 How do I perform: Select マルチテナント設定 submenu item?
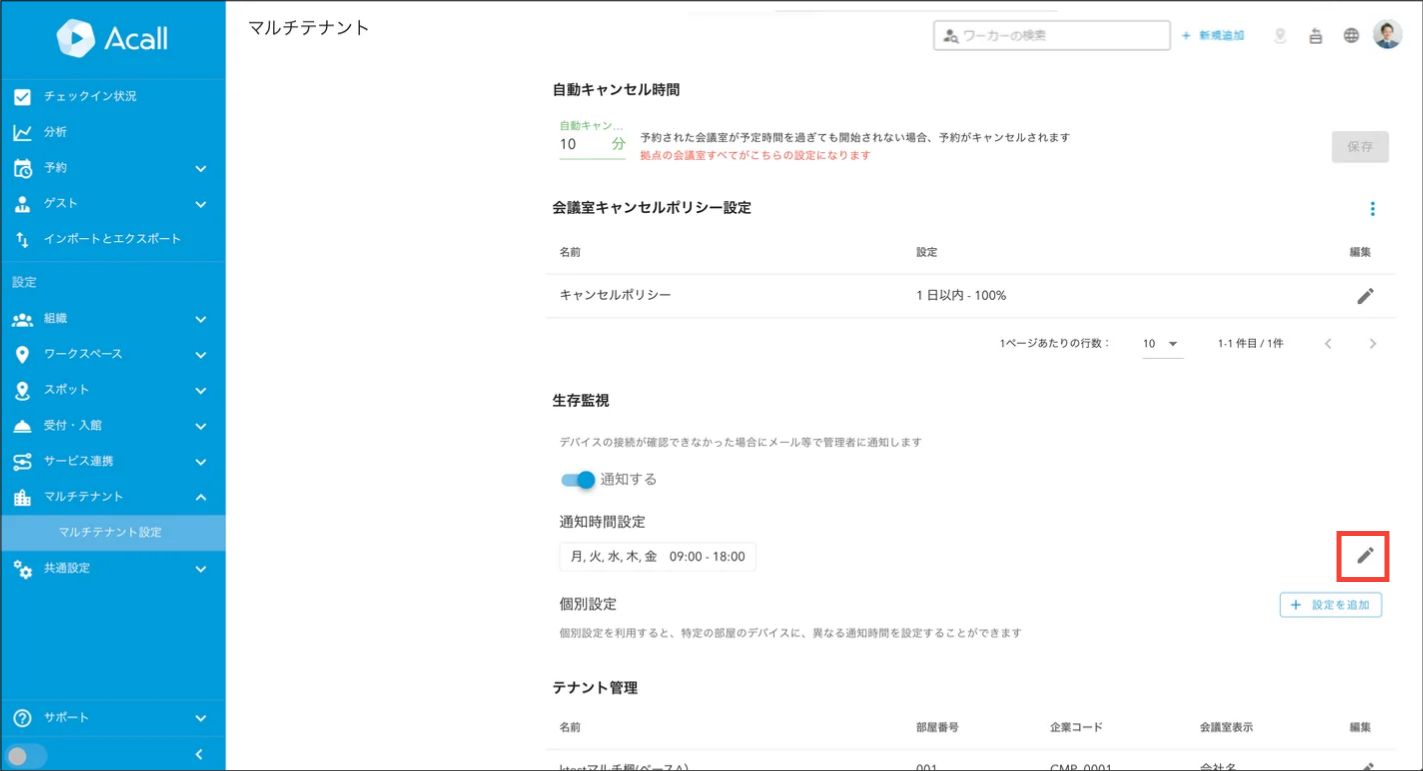[110, 532]
